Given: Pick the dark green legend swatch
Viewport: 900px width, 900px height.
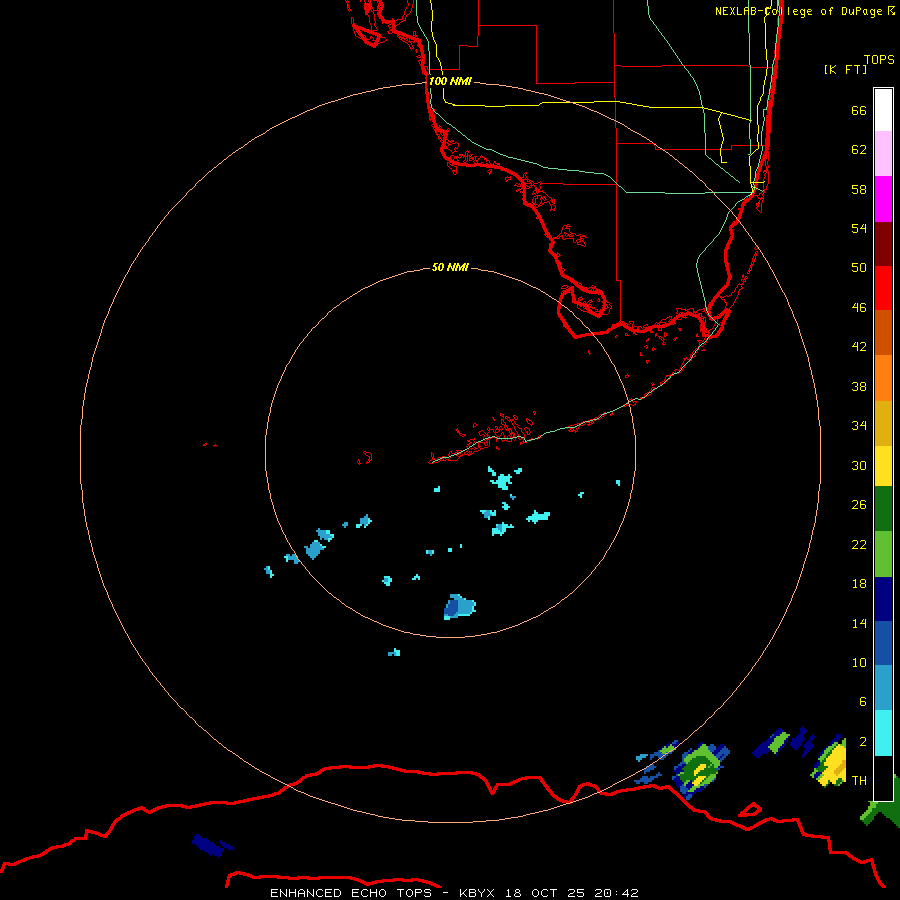Looking at the screenshot, I should click(x=883, y=509).
